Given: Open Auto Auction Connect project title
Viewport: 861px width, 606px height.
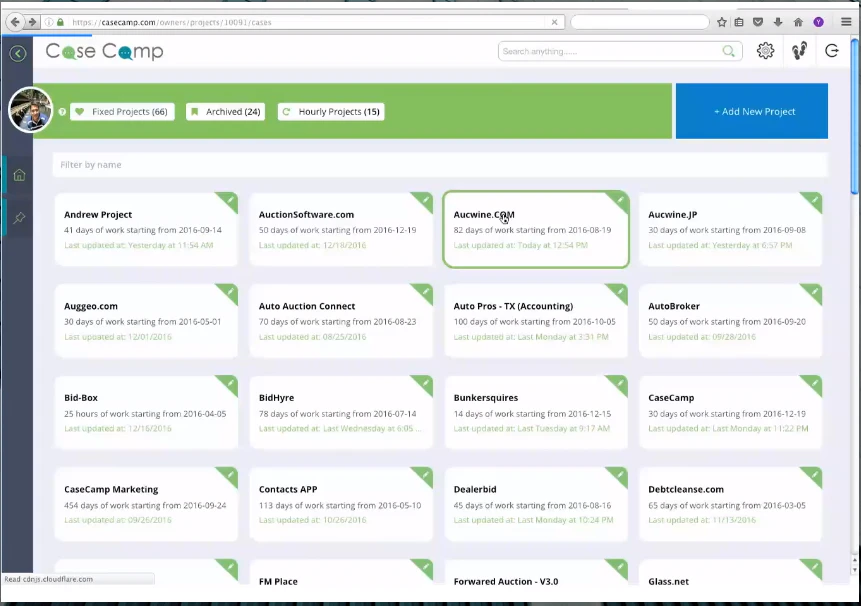Looking at the screenshot, I should tap(307, 306).
